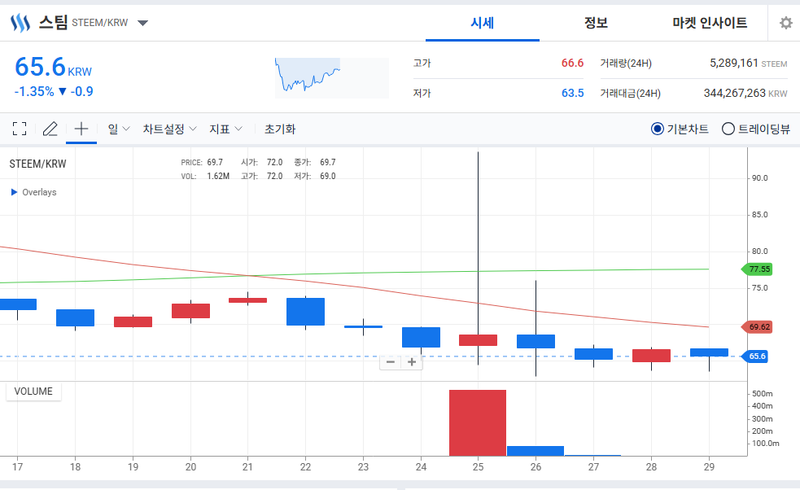Click the red candlestick for day 28
The width and height of the screenshot is (800, 490).
pyautogui.click(x=651, y=356)
